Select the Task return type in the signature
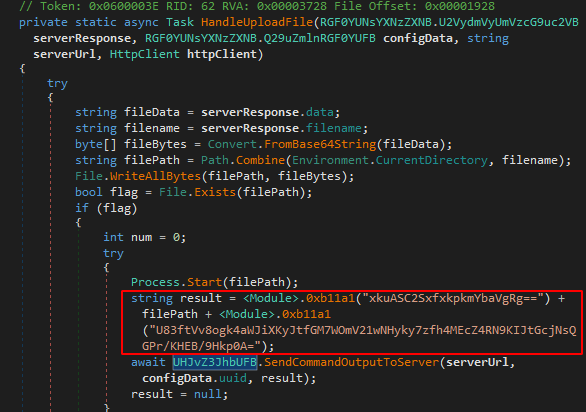 [180, 22]
